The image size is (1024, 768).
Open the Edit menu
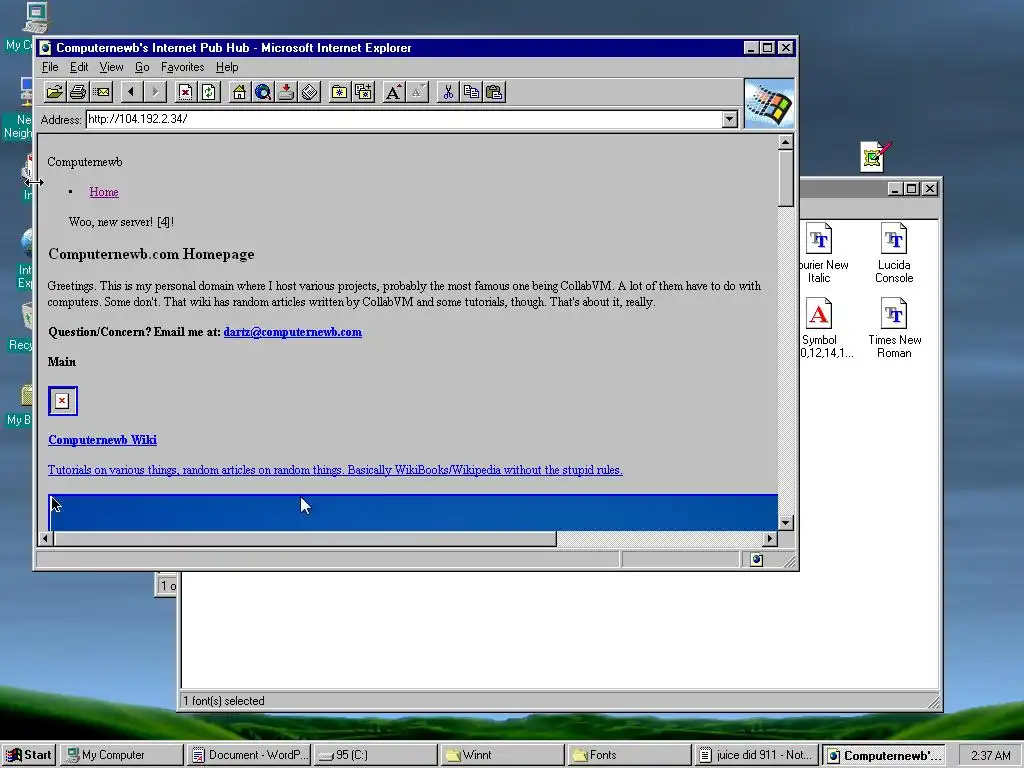coord(79,67)
